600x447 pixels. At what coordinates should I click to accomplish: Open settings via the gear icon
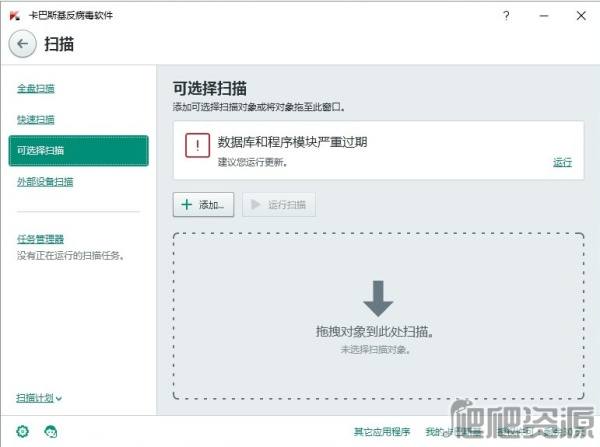tap(23, 431)
